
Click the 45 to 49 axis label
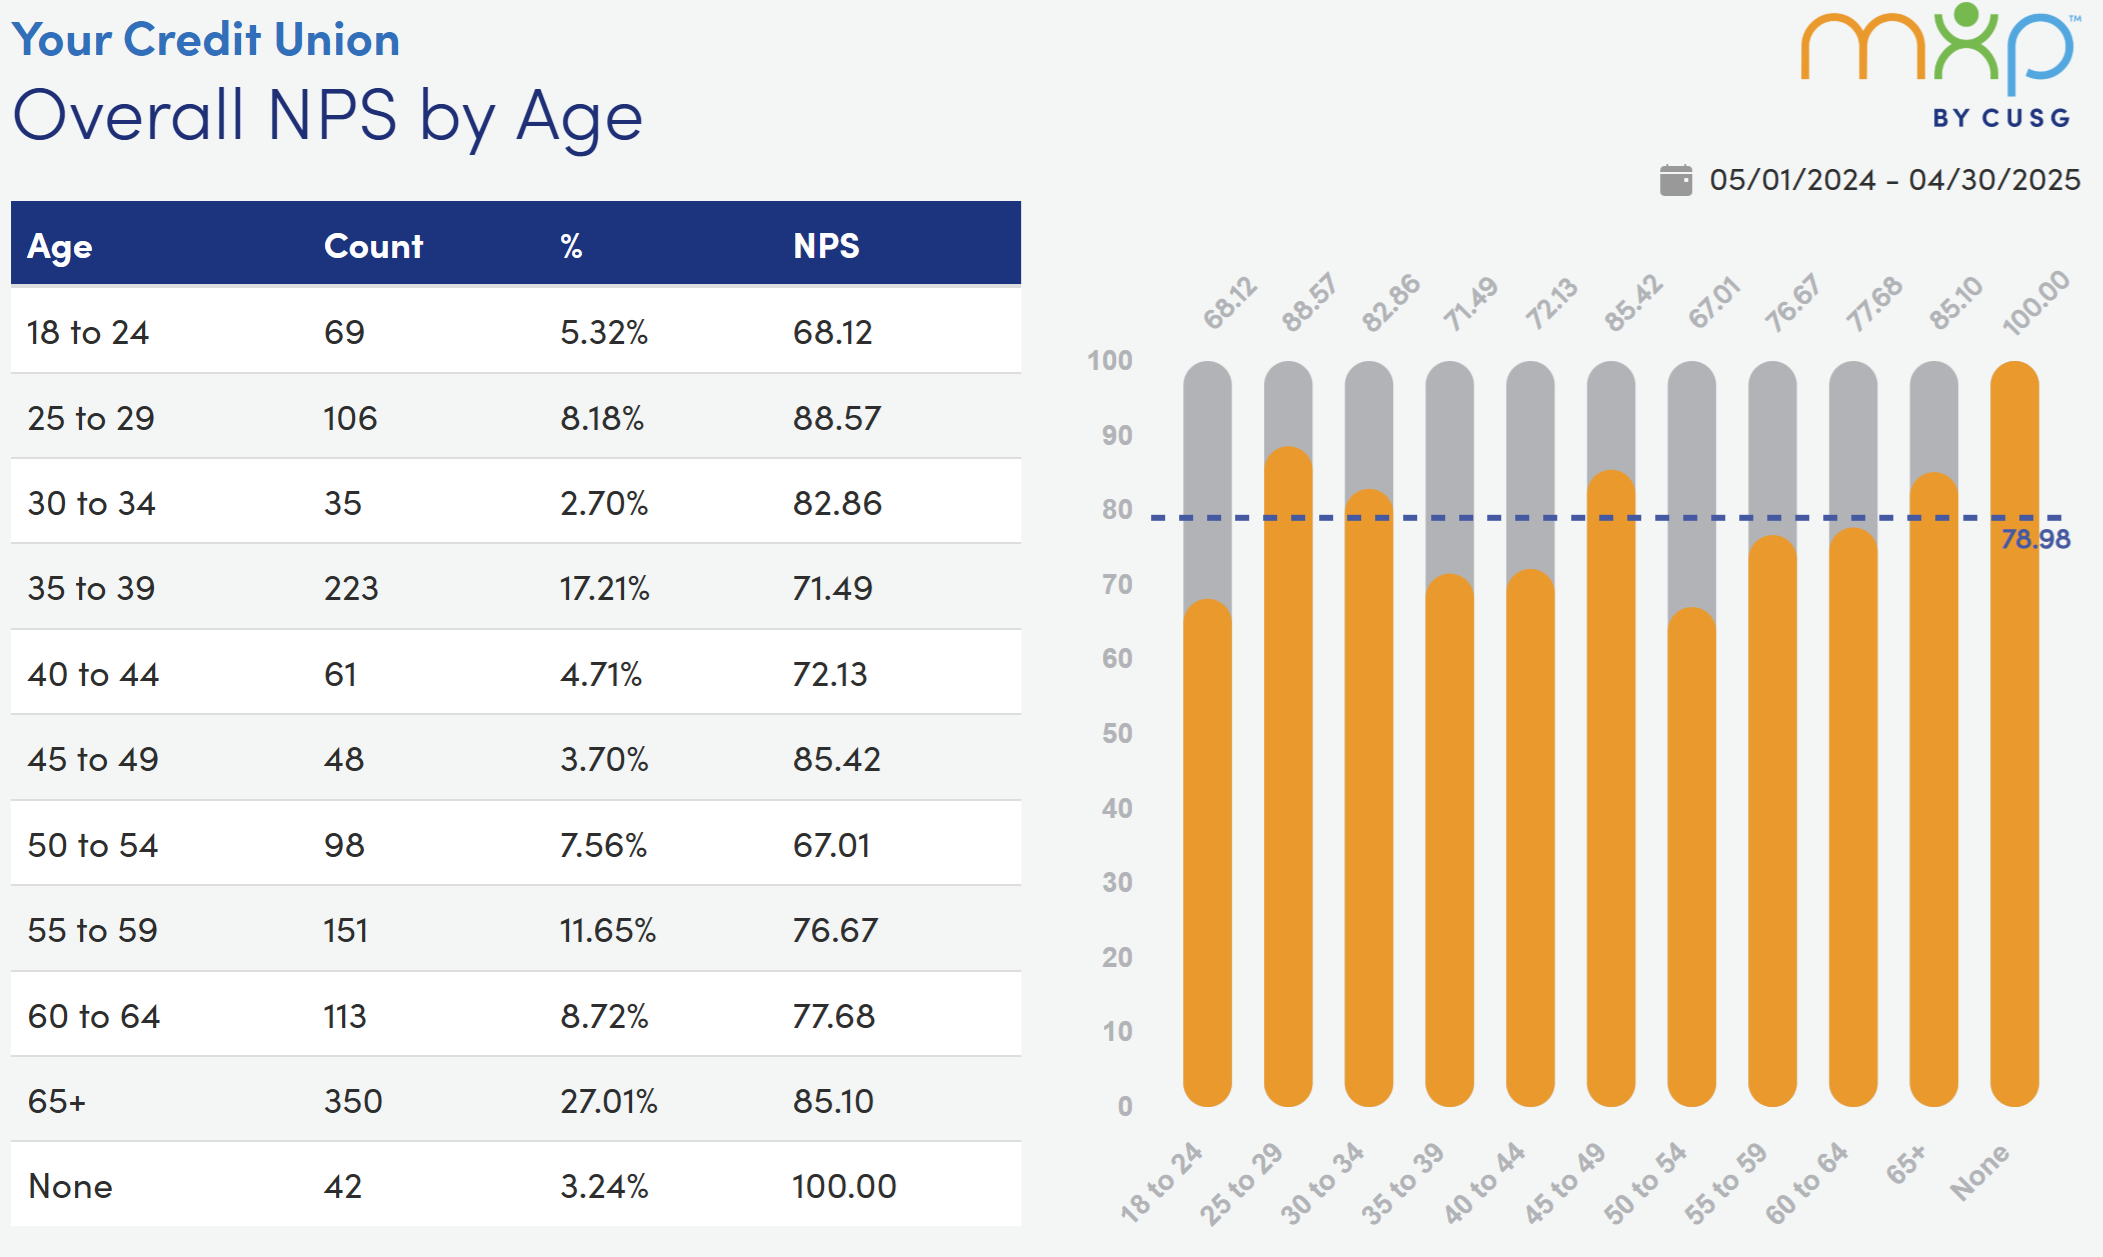(1565, 1183)
